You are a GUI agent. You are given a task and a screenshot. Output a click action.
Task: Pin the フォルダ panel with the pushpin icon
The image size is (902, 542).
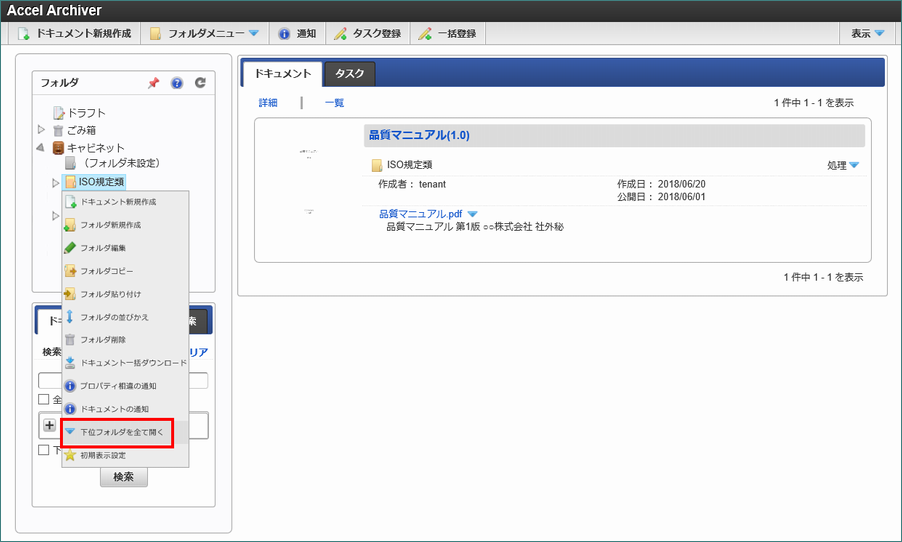point(153,84)
